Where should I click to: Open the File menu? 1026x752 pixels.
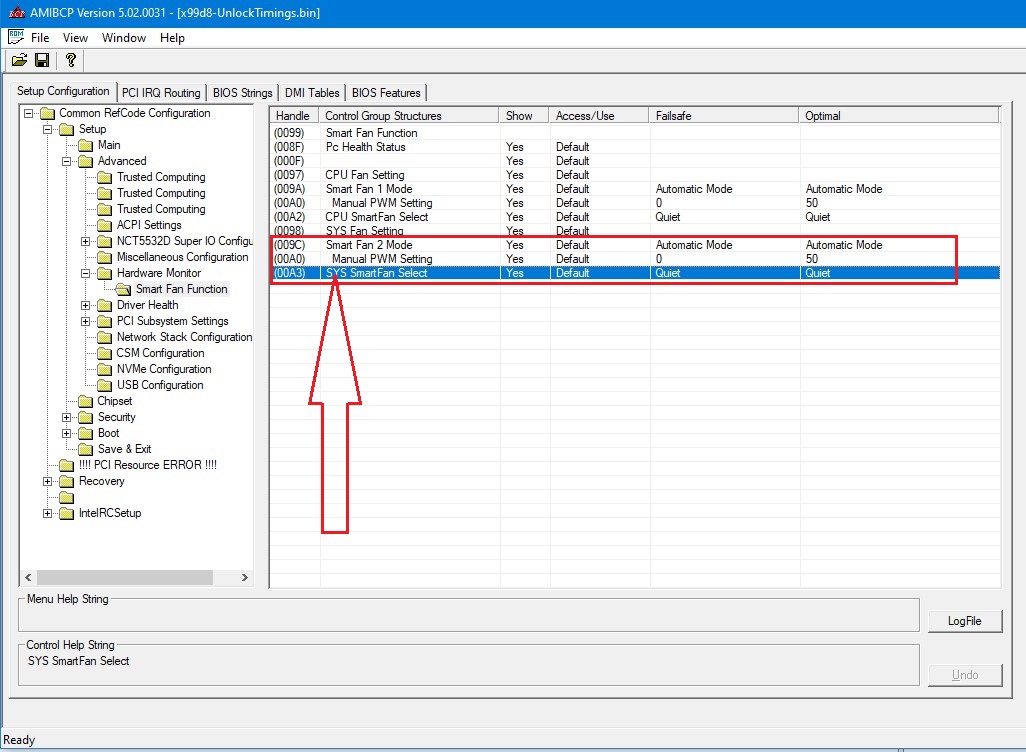[40, 38]
